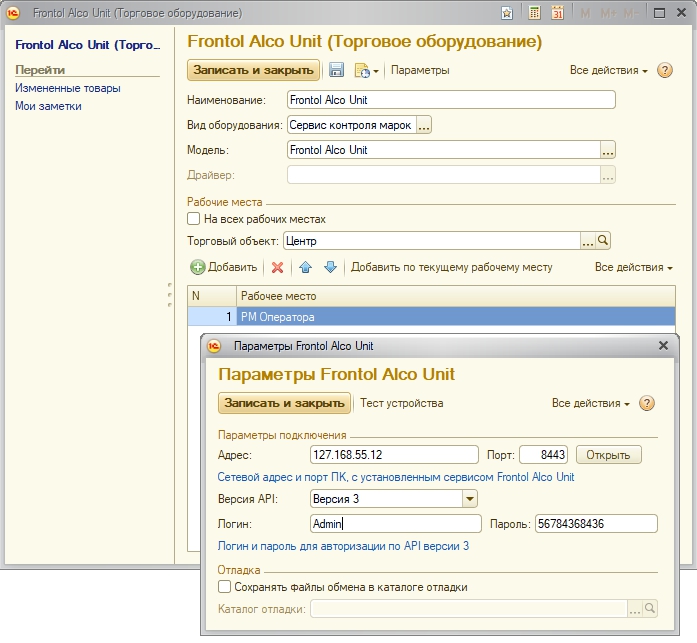The width and height of the screenshot is (697, 643).
Task: Click Записать и закрыть in Параметры dialog
Action: 284,403
